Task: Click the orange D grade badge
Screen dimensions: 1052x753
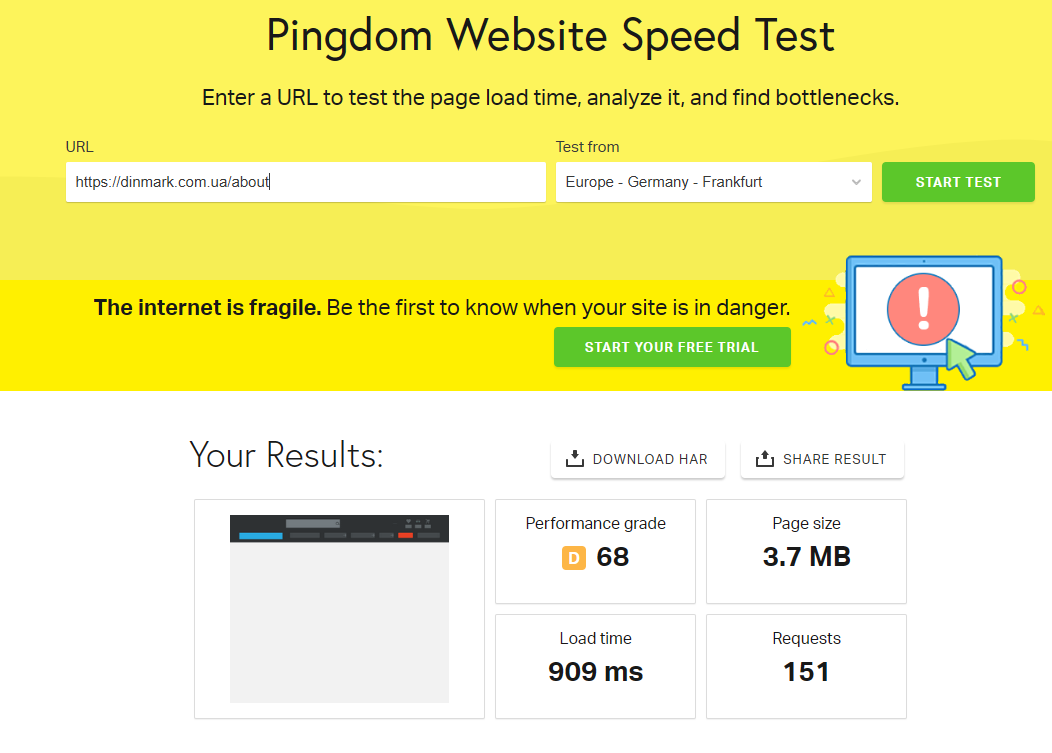Action: pyautogui.click(x=573, y=558)
